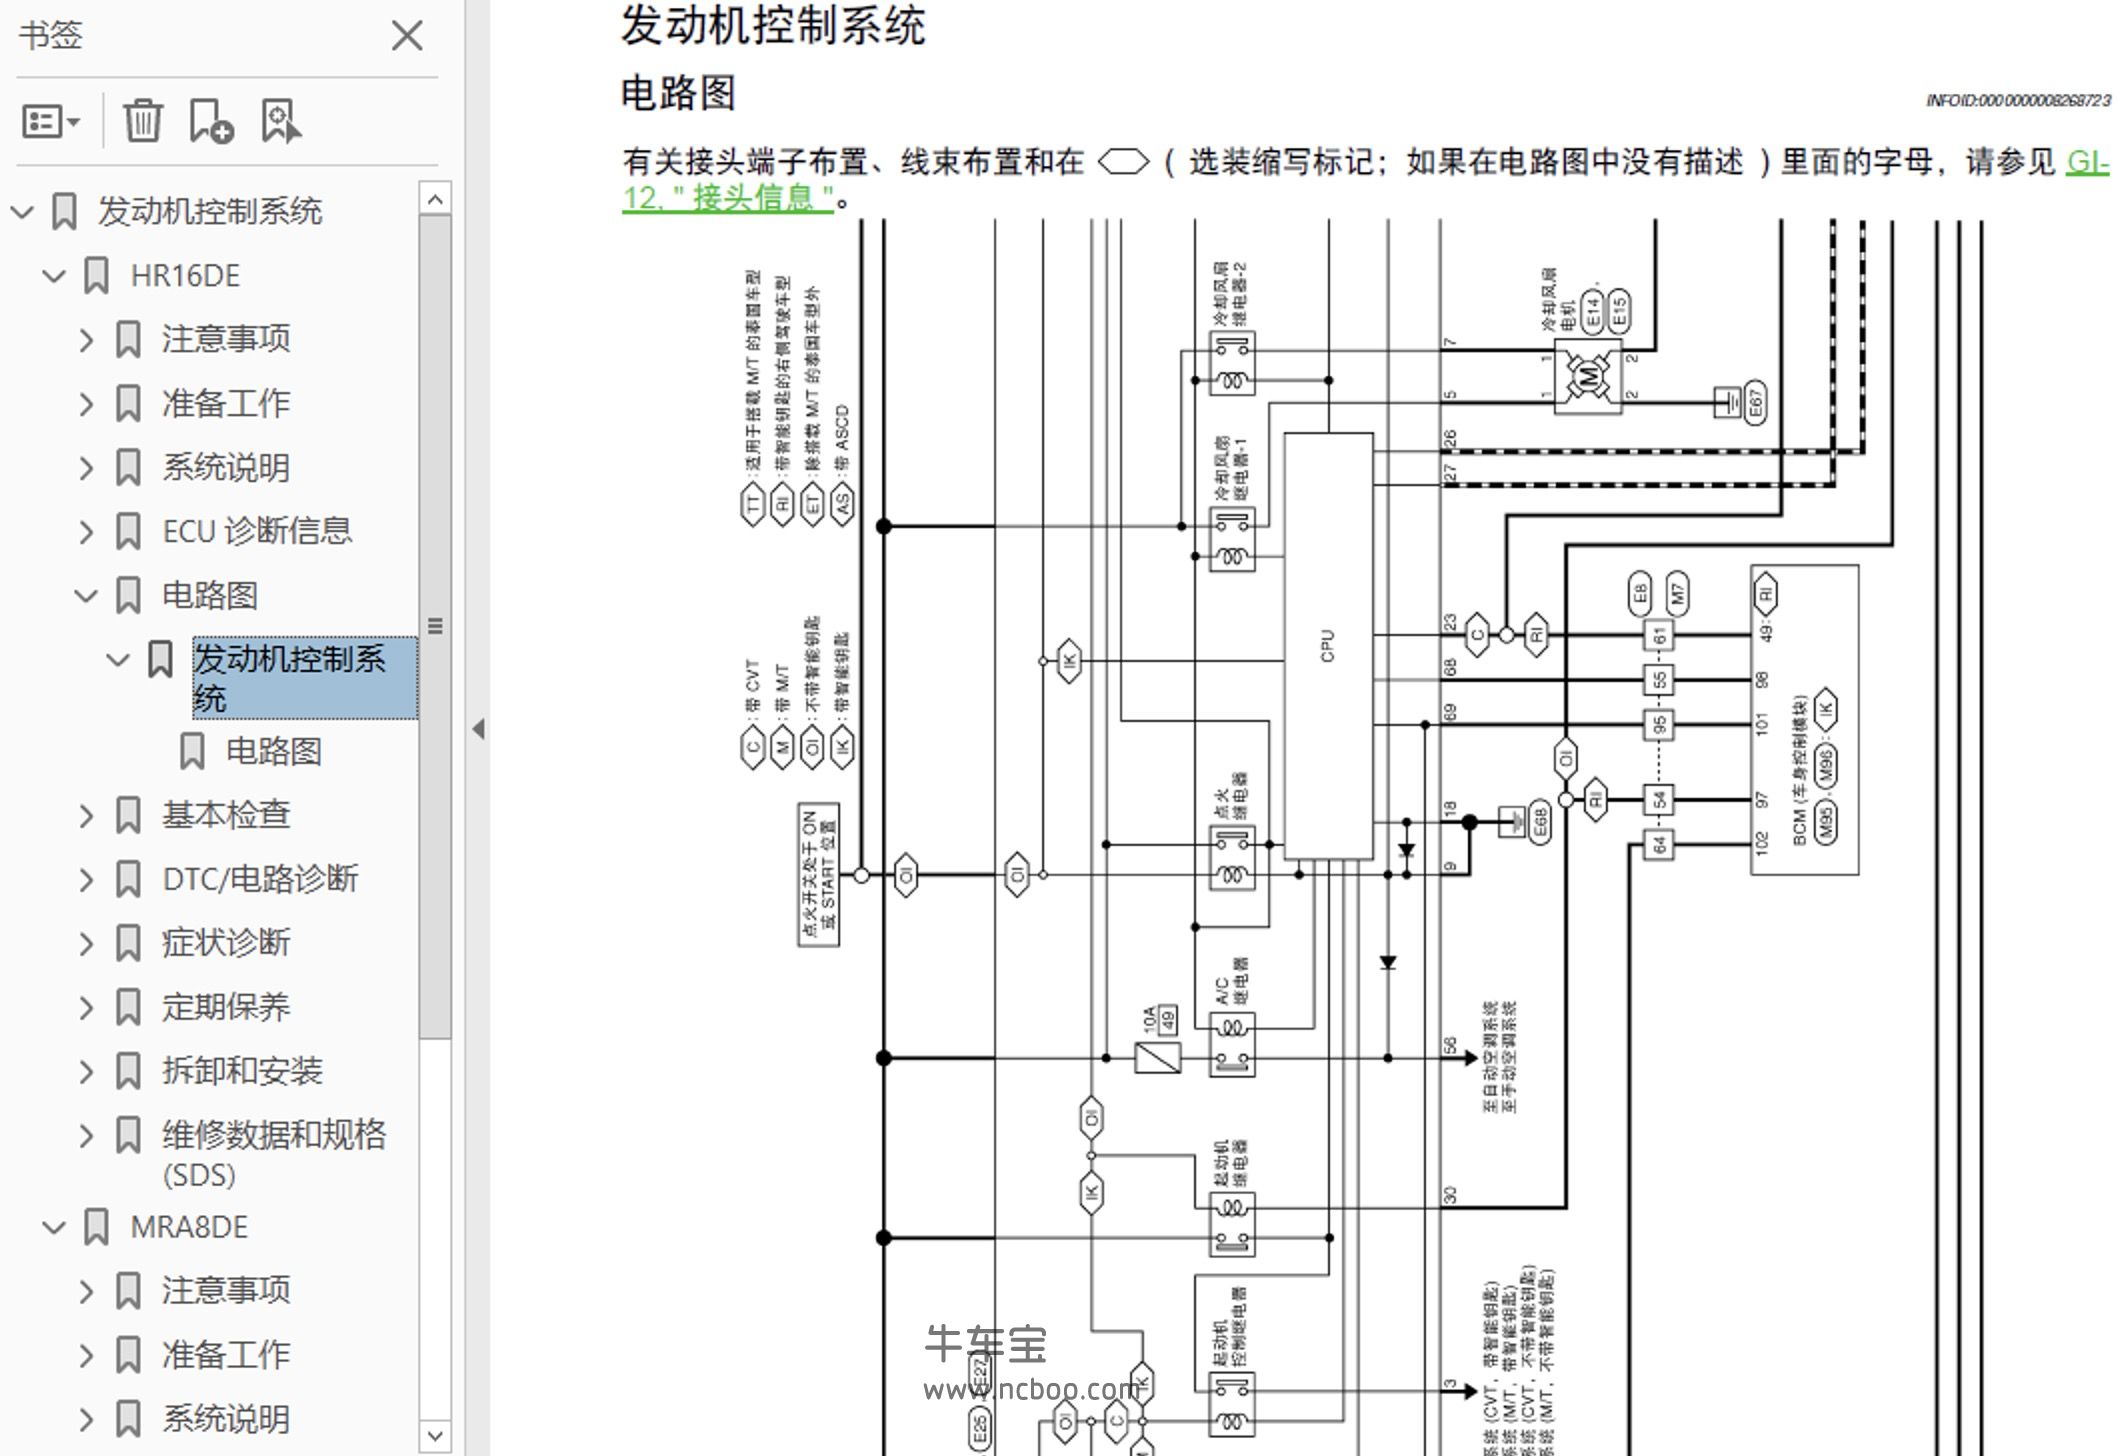
Task: Expand the ECU 诊断信息 bookmark
Action: [x=86, y=531]
